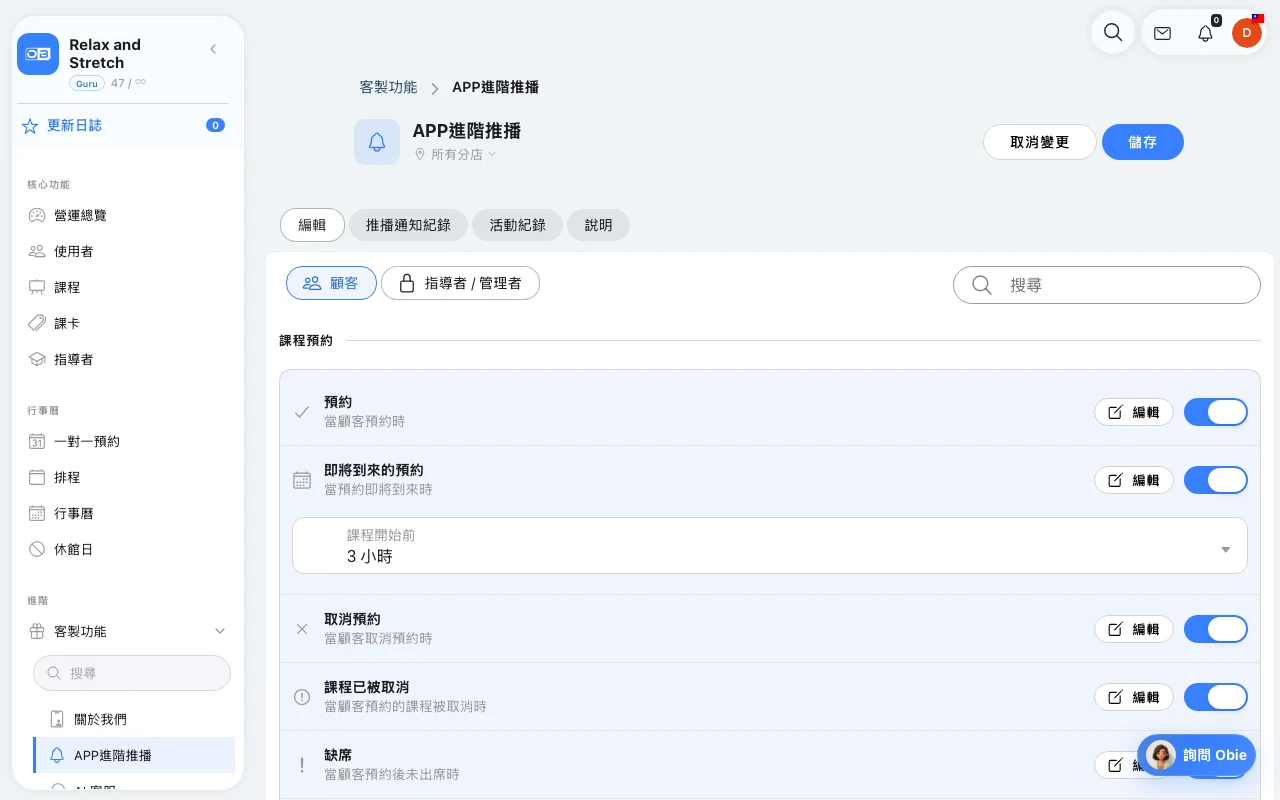The image size is (1280, 800).
Task: Click the D user avatar
Action: tap(1246, 33)
